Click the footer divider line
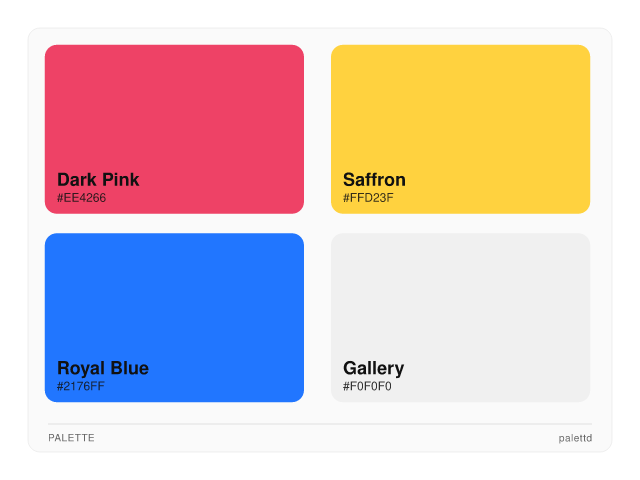640x480 pixels. pyautogui.click(x=320, y=424)
